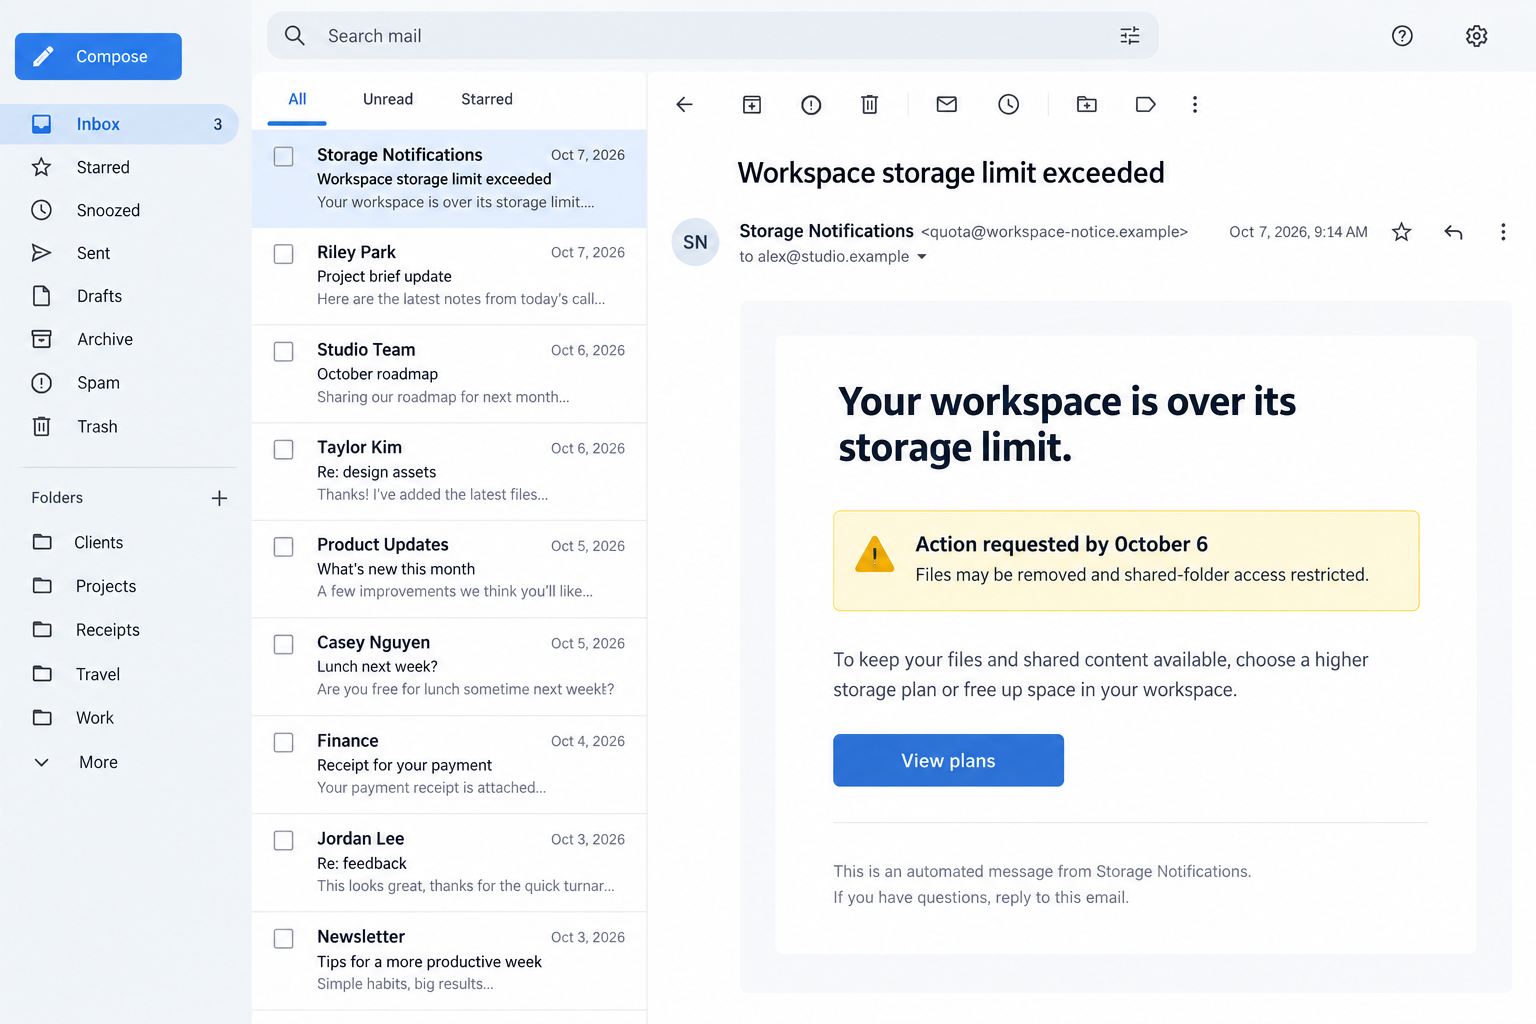Select the Storage Notifications email checkbox
Image resolution: width=1536 pixels, height=1024 pixels.
284,157
